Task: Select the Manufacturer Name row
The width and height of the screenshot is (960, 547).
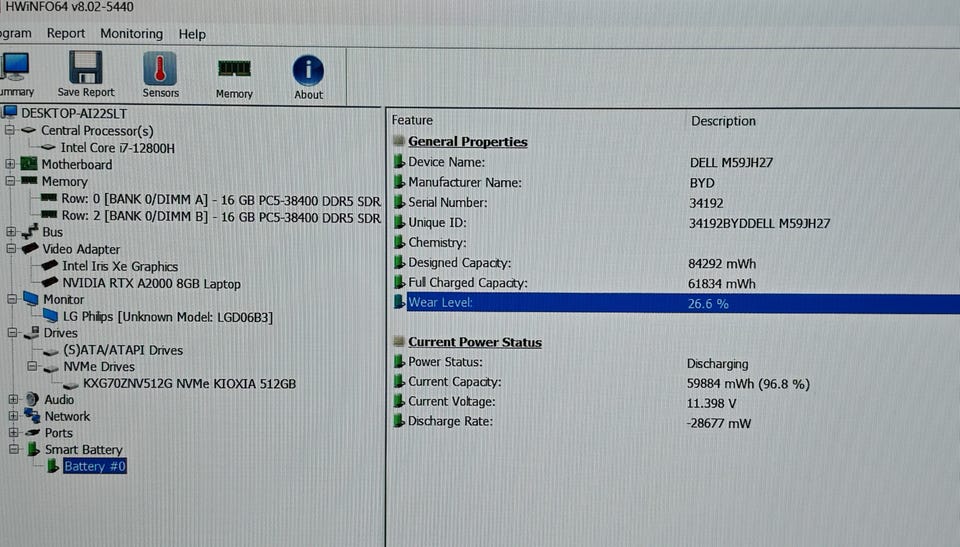Action: pyautogui.click(x=676, y=183)
